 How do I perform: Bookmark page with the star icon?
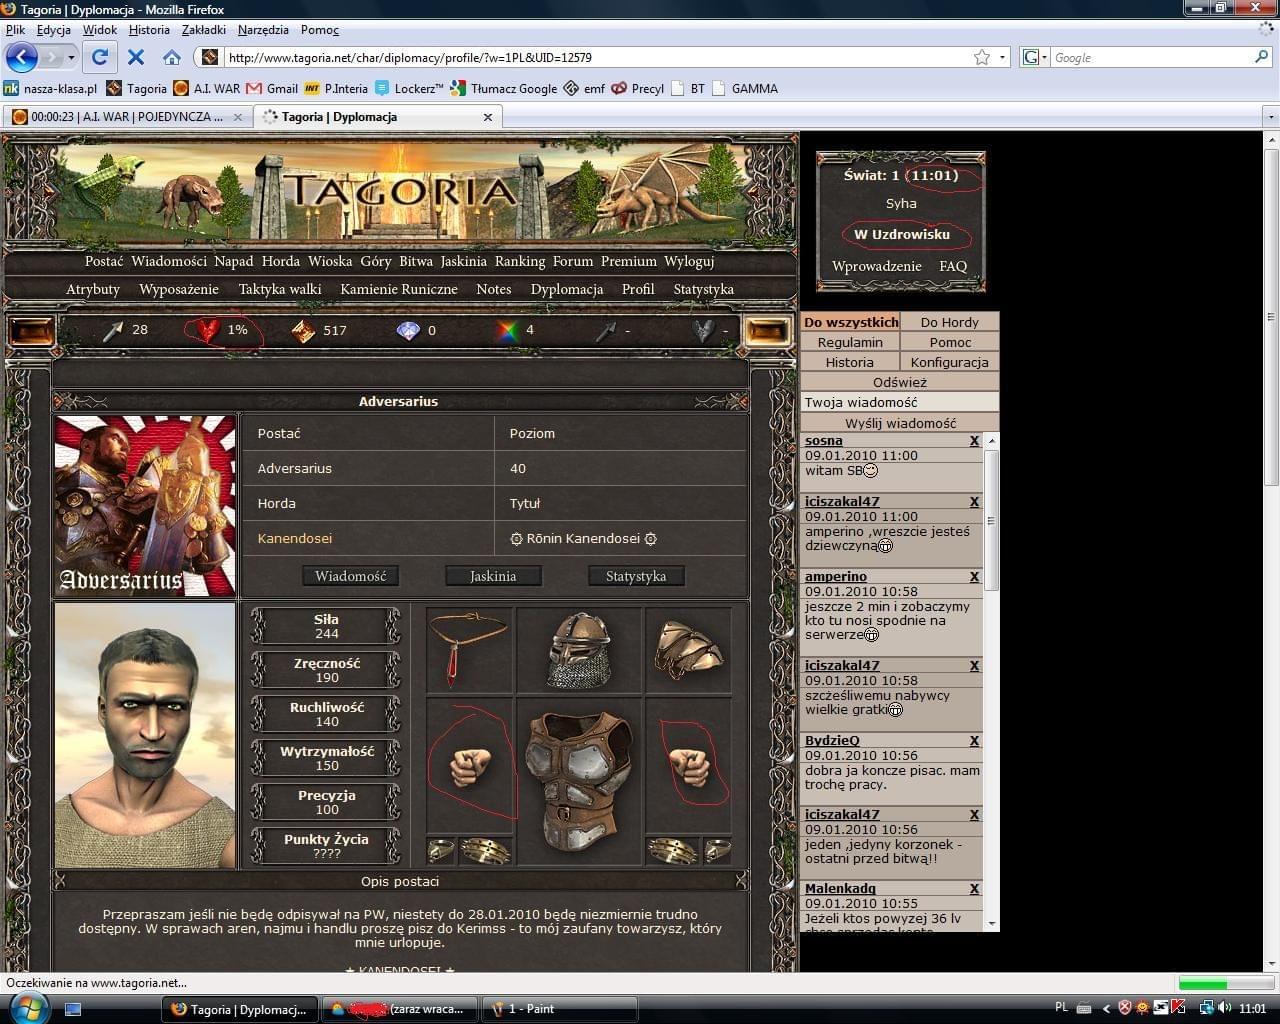982,57
